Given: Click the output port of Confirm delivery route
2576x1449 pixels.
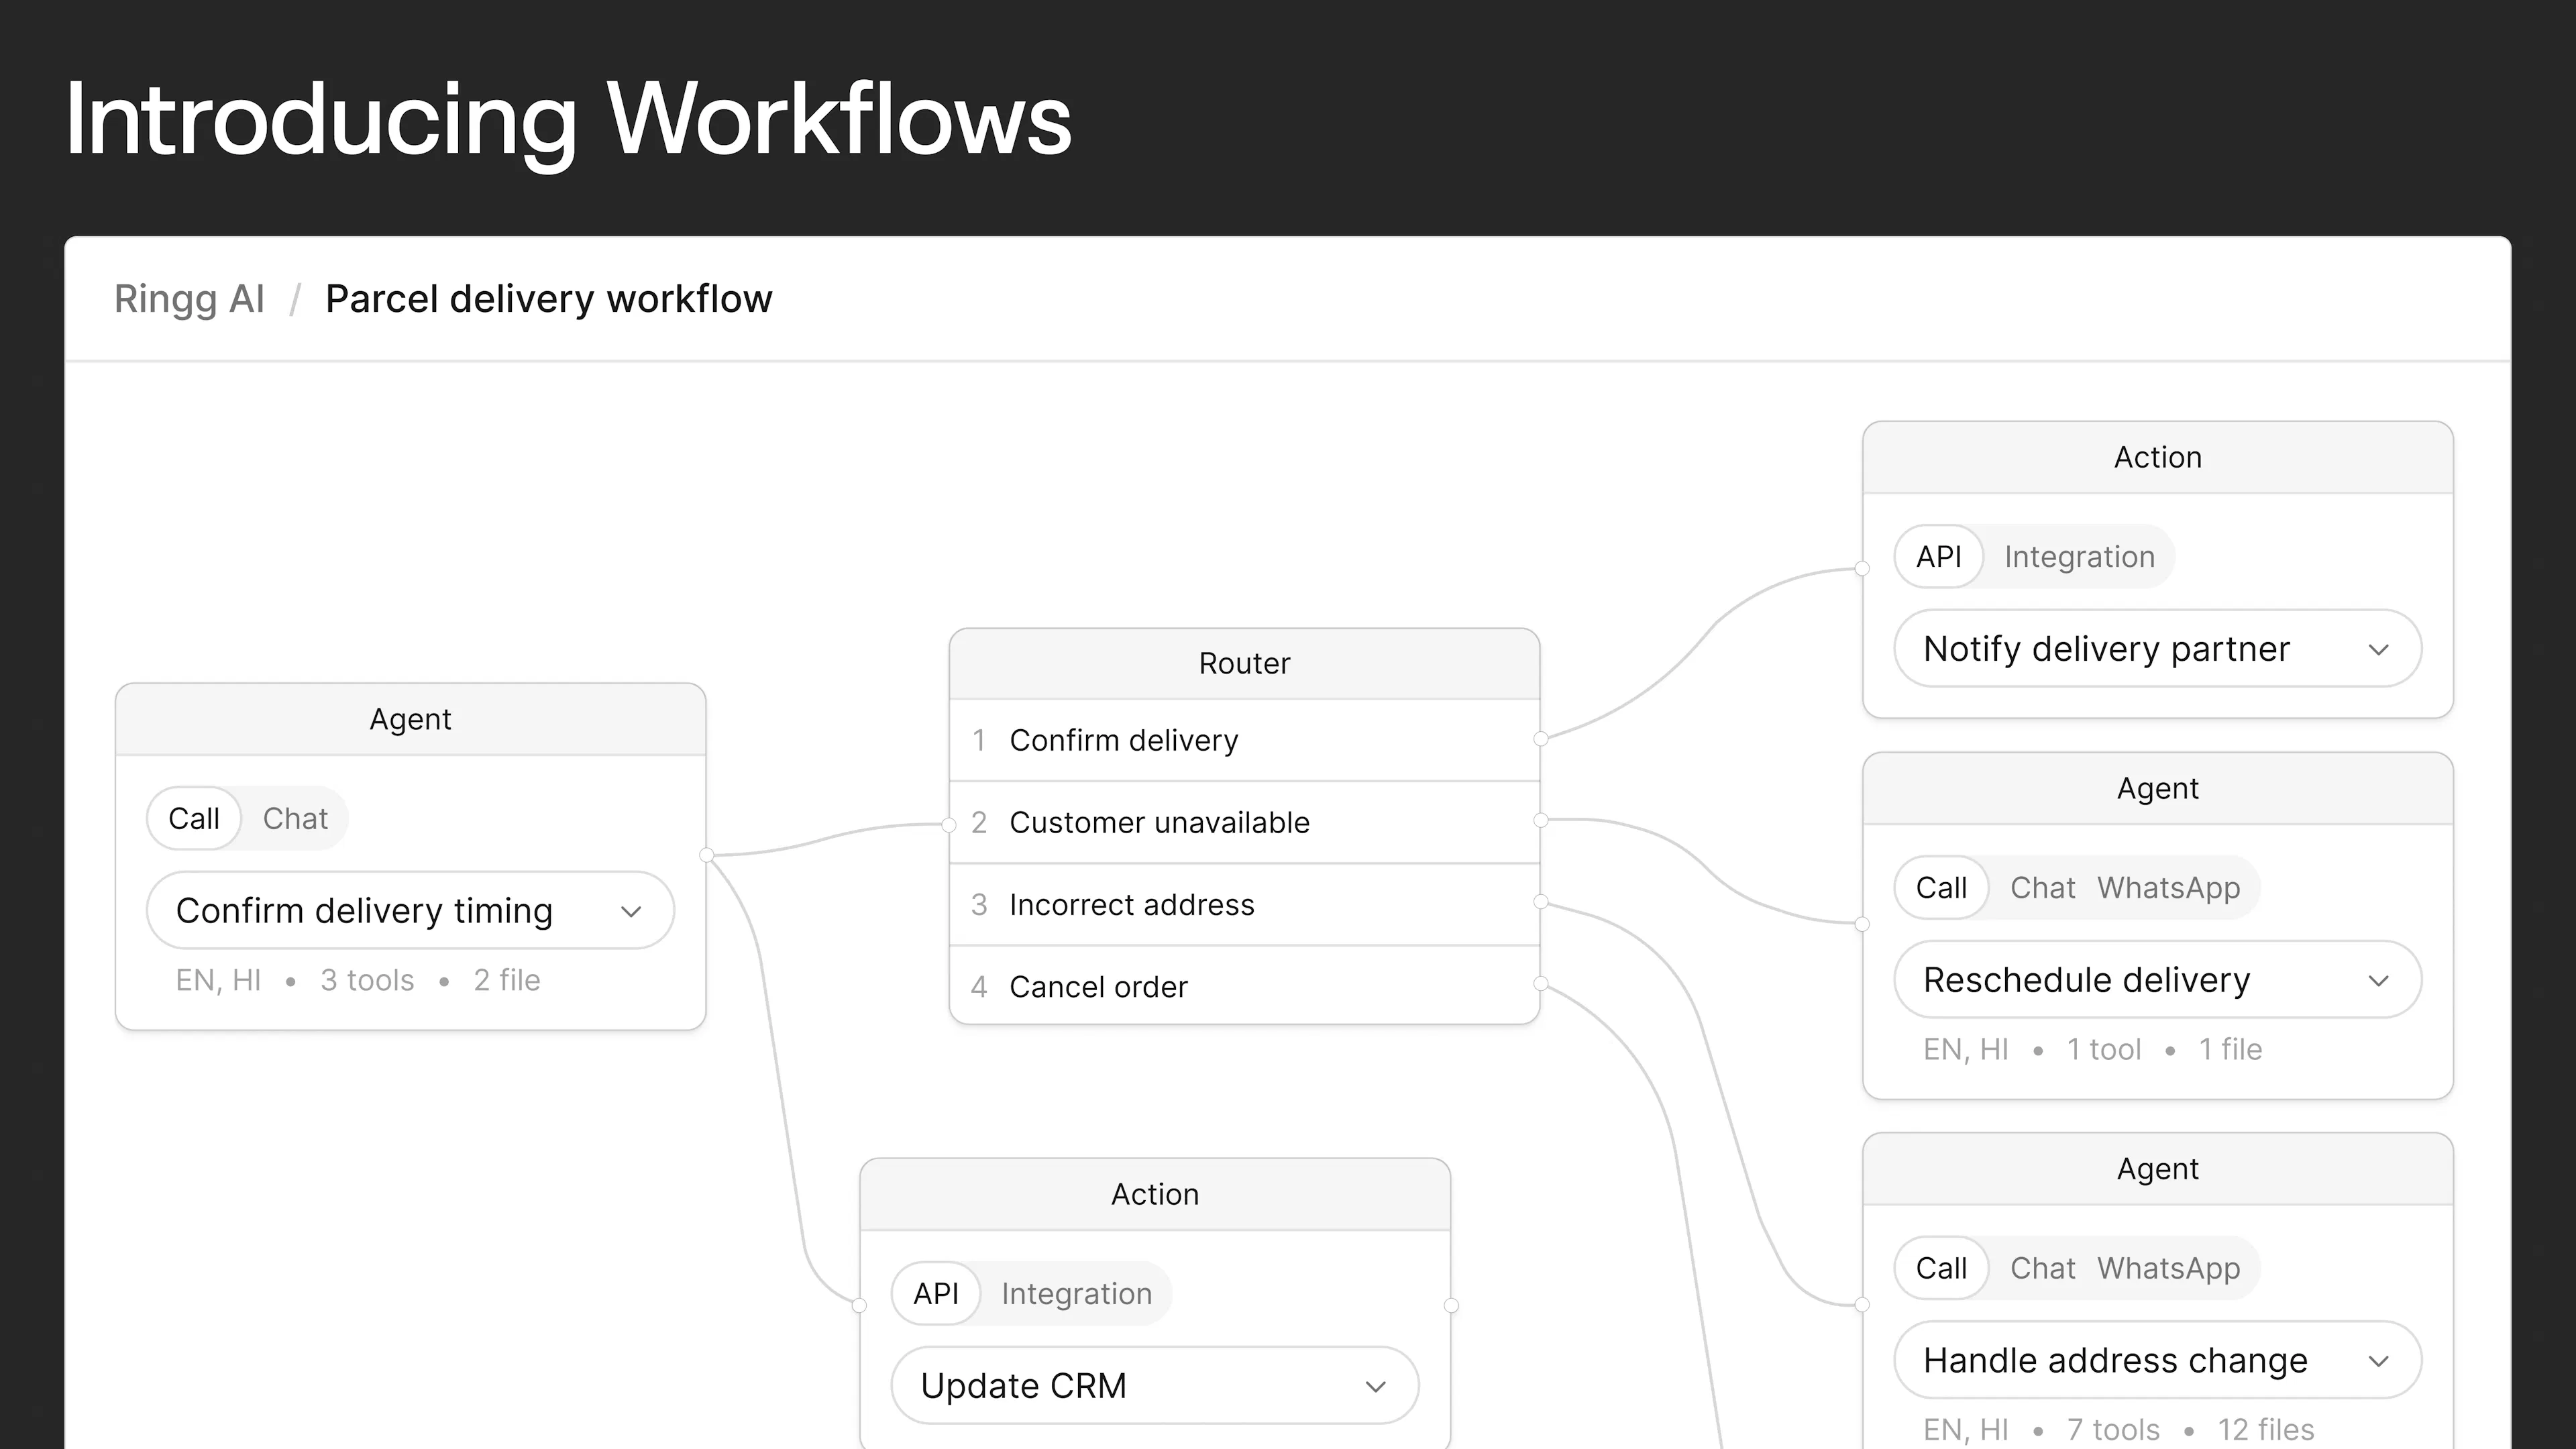Looking at the screenshot, I should coord(1541,739).
